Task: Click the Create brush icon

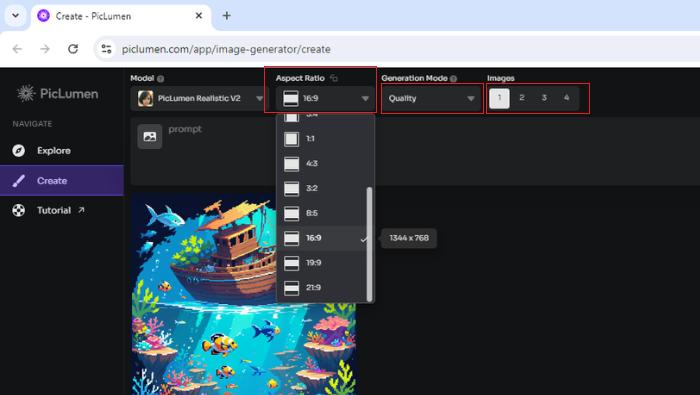Action: coord(19,180)
